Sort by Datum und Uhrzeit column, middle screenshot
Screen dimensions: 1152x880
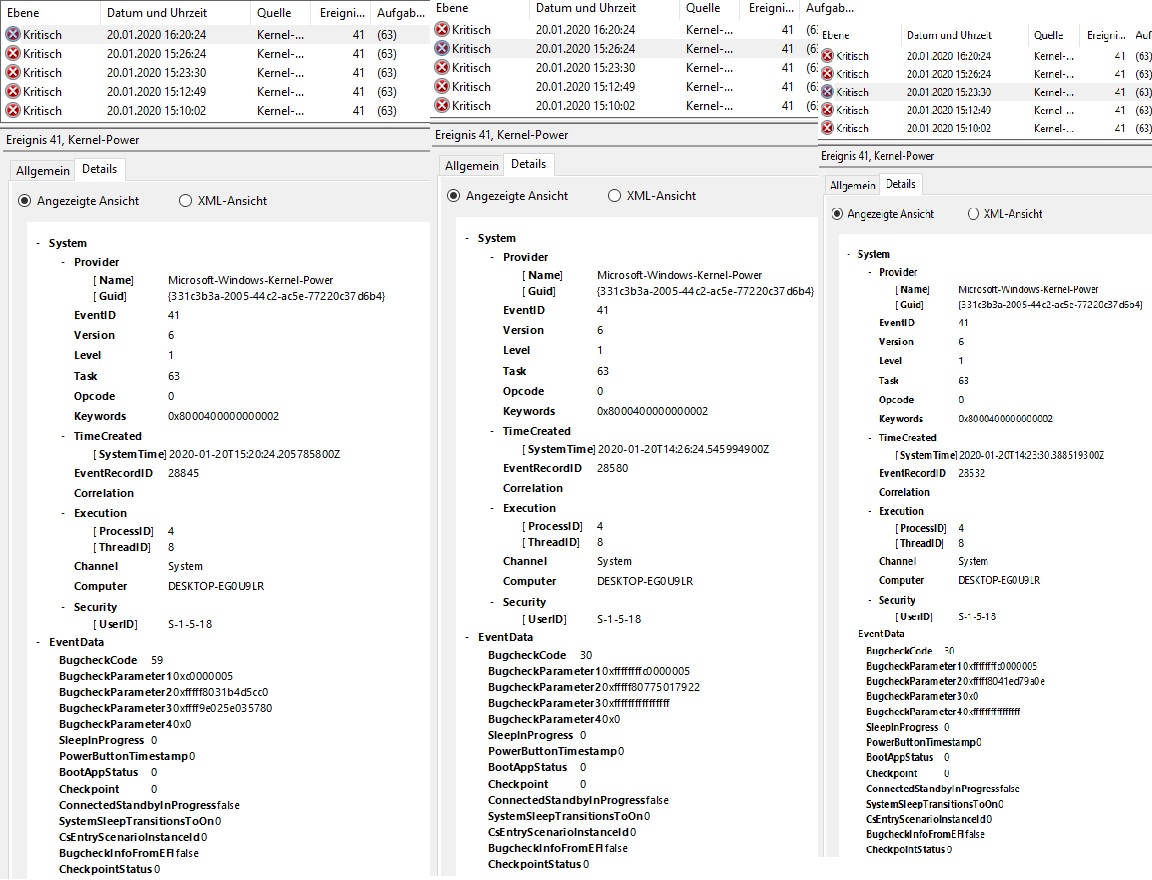point(604,7)
